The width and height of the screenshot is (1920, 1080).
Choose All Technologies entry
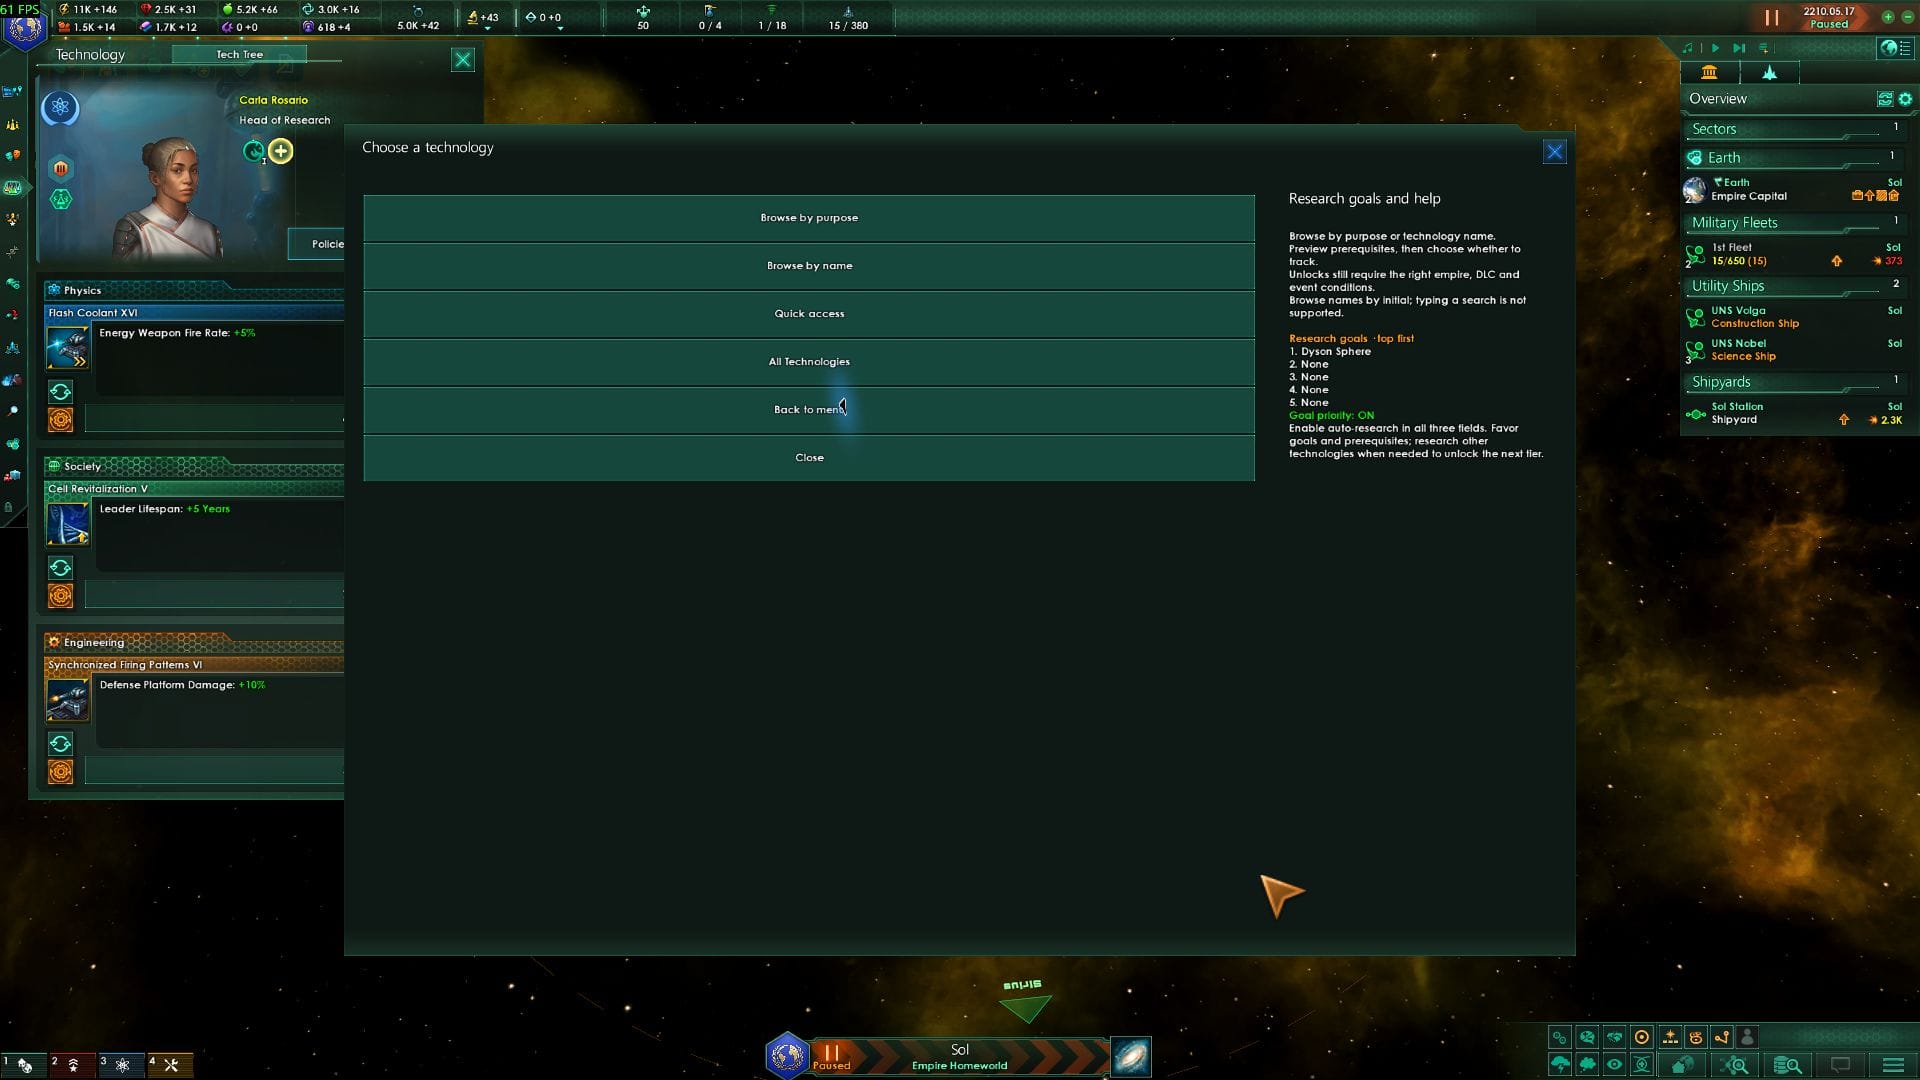click(809, 362)
